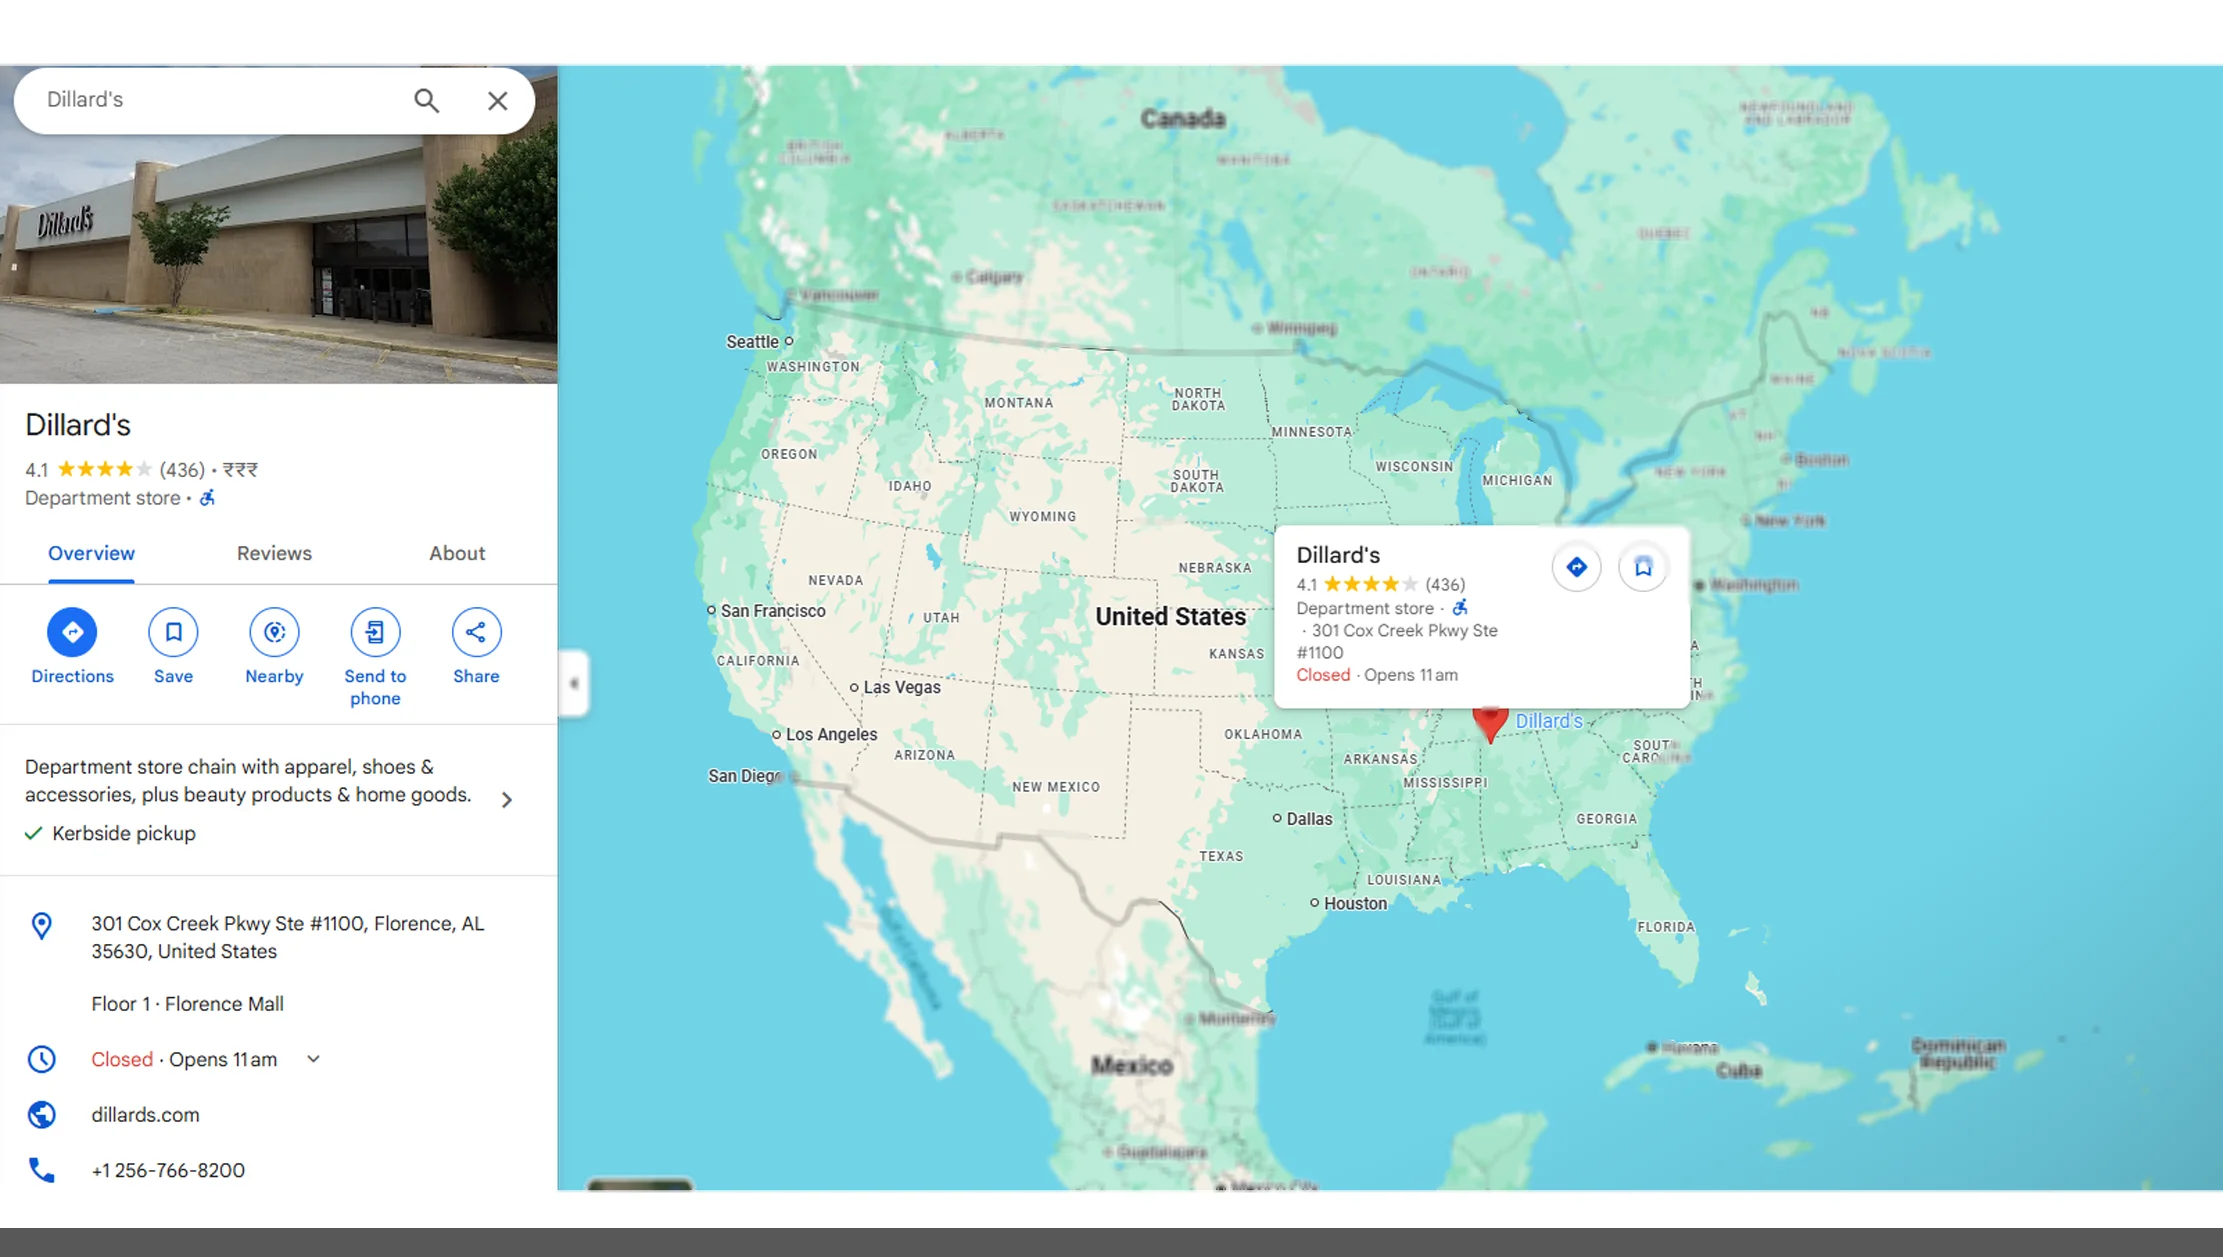Save Dillard's using the bookmark icon
This screenshot has height=1257, width=2223.
[x=173, y=632]
